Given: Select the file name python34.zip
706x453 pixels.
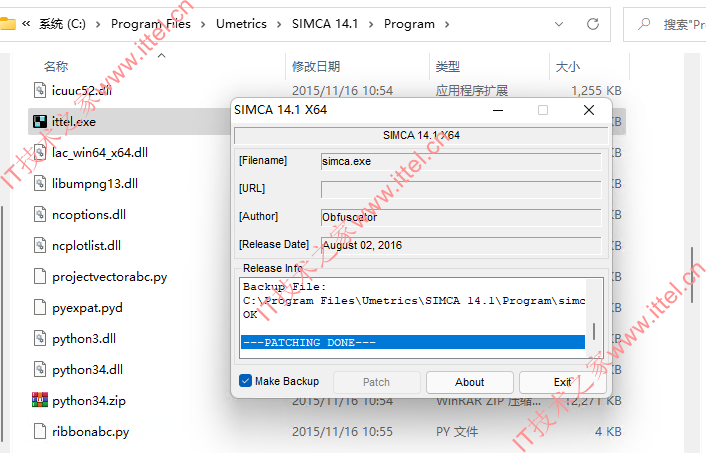Looking at the screenshot, I should (x=89, y=401).
